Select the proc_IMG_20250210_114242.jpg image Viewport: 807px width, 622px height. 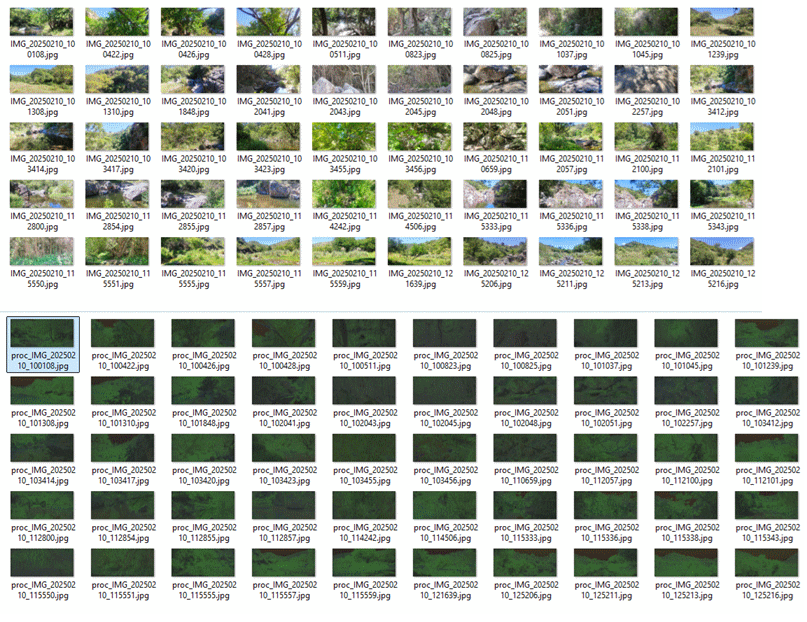364,505
